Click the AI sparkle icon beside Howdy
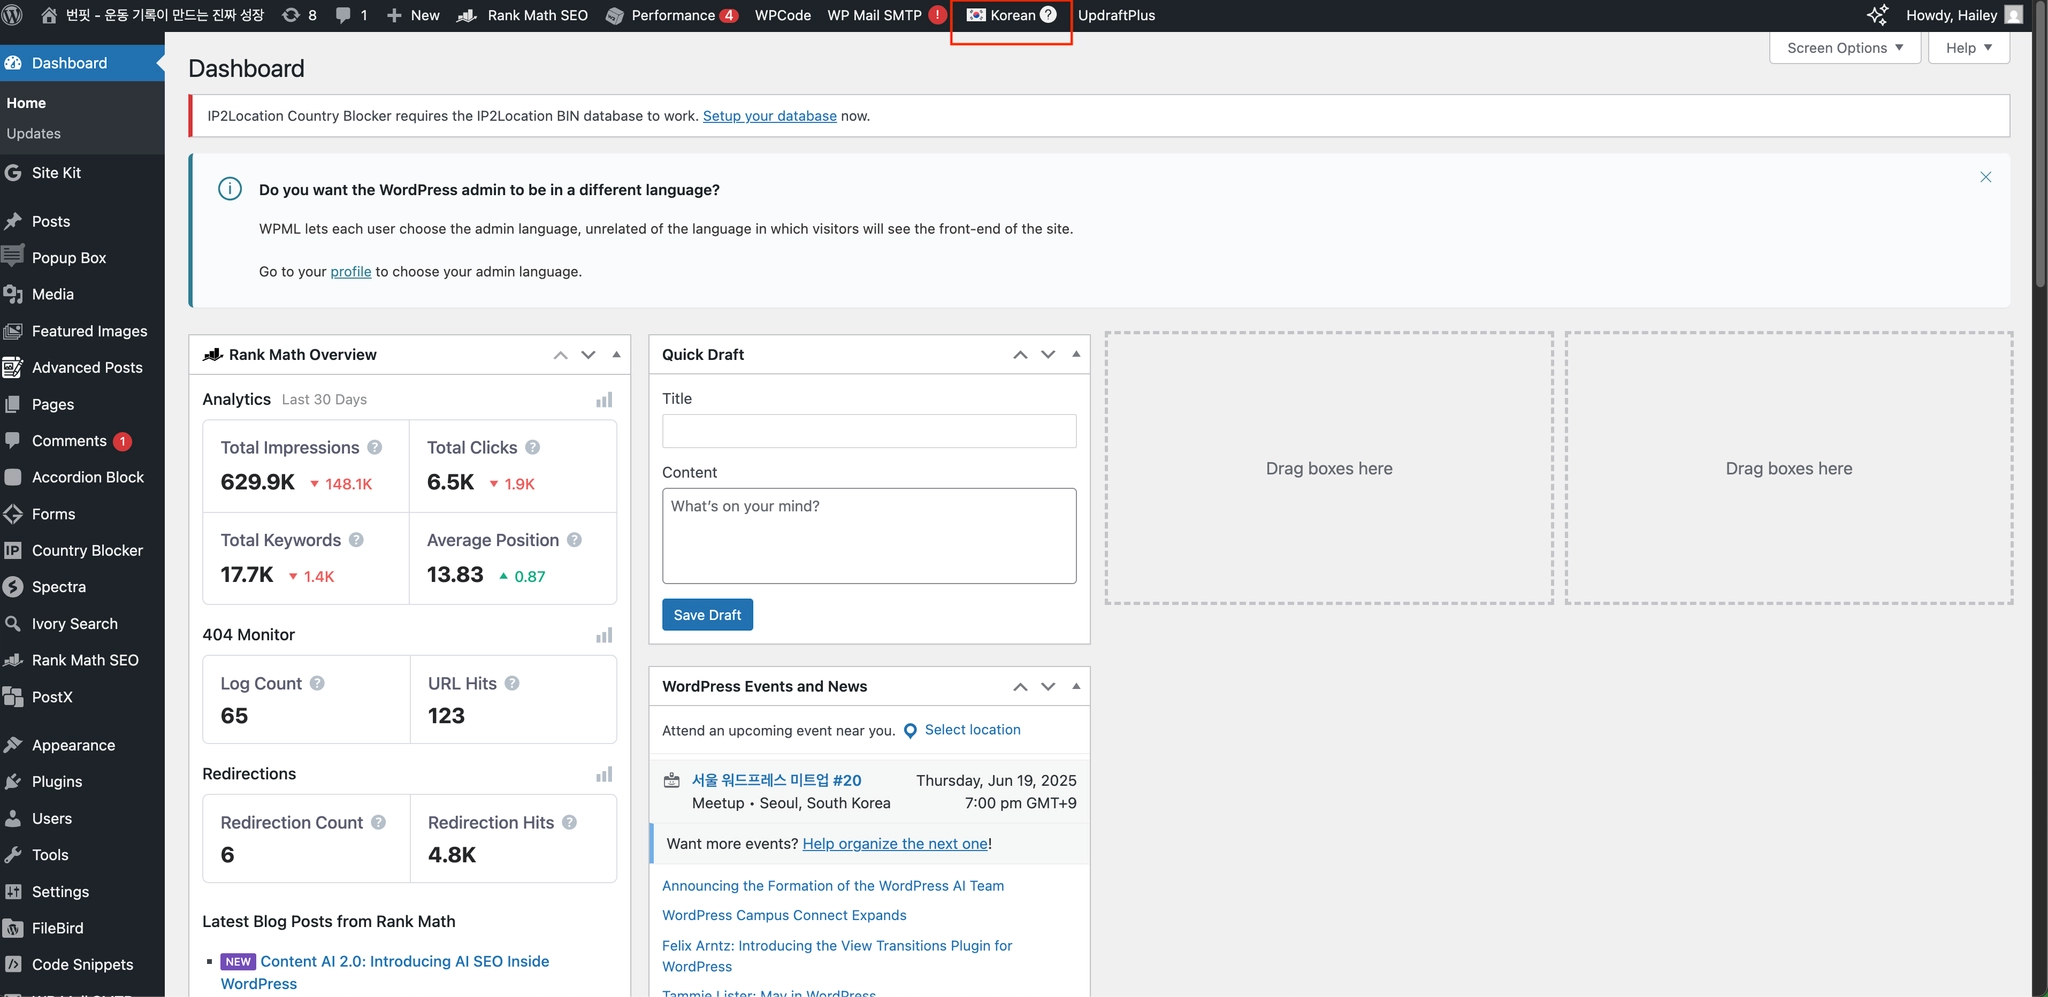Screen dimensions: 2048x997 coord(1877,15)
